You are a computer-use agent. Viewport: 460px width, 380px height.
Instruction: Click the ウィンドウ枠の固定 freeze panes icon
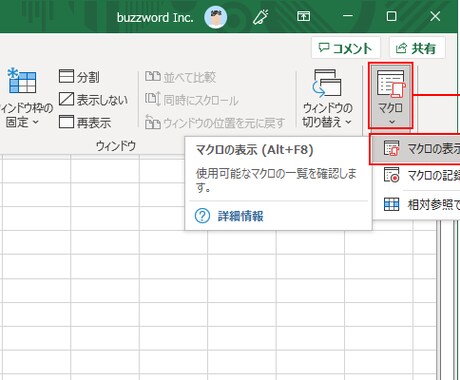[22, 81]
